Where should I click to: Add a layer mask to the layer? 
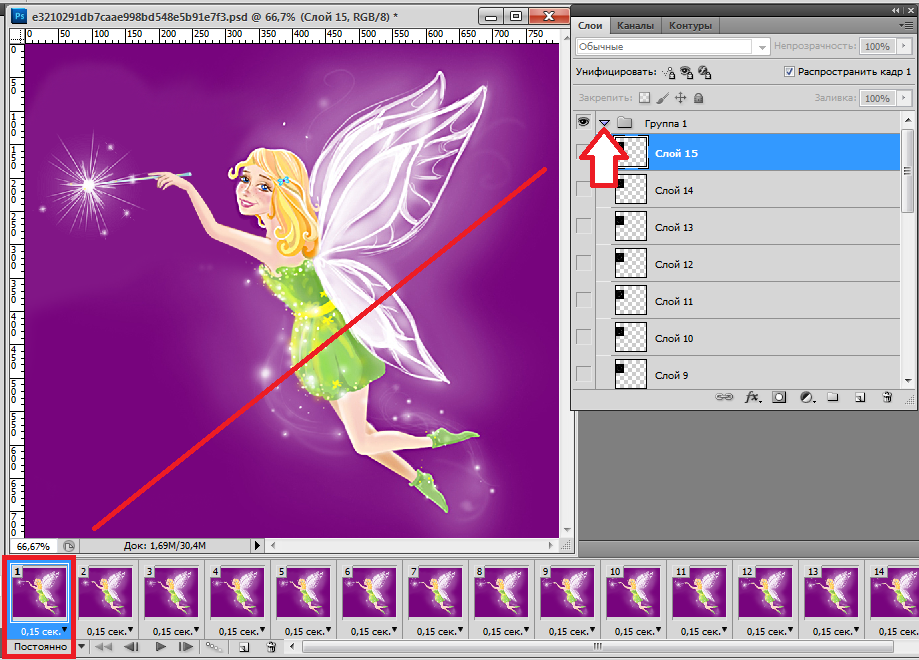pos(779,397)
